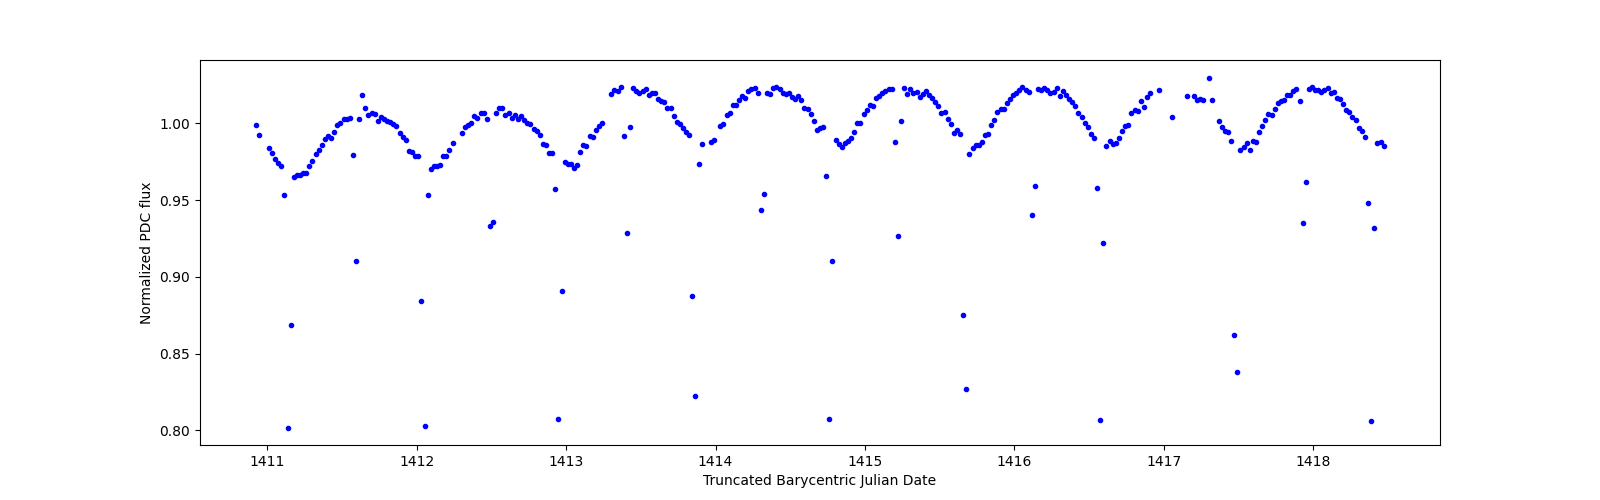Click the x-axis tick label 1411
The height and width of the screenshot is (500, 1600).
pos(267,462)
